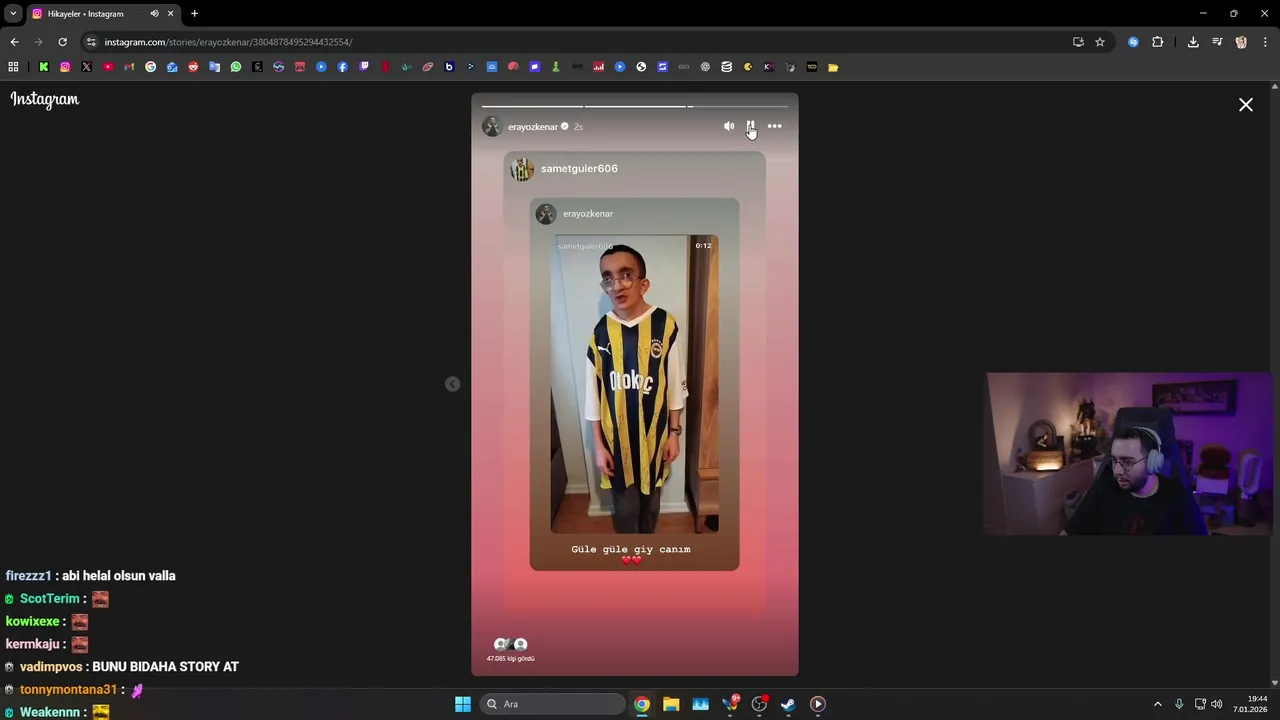
Task: Mute the story audio speaker icon
Action: coord(729,126)
